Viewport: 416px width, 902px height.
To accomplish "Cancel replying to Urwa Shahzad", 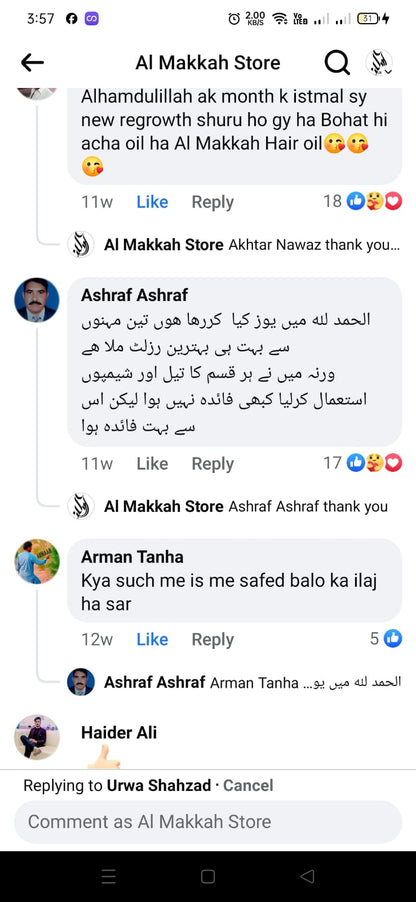I will 248,785.
